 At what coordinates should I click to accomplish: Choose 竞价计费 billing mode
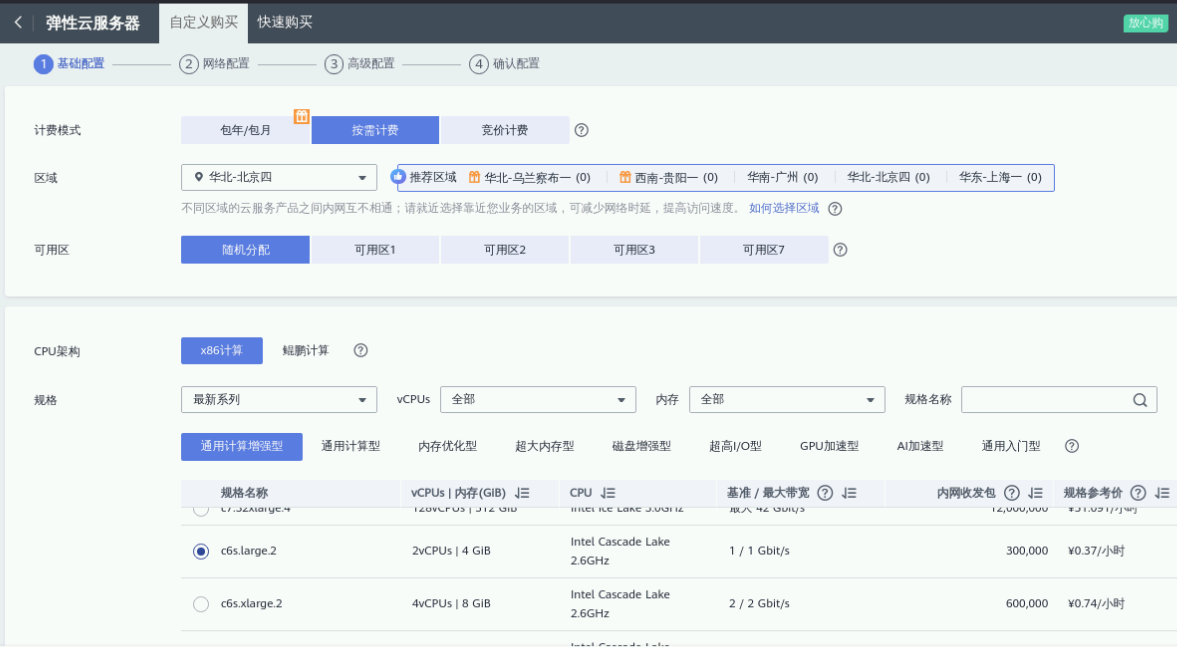point(504,130)
